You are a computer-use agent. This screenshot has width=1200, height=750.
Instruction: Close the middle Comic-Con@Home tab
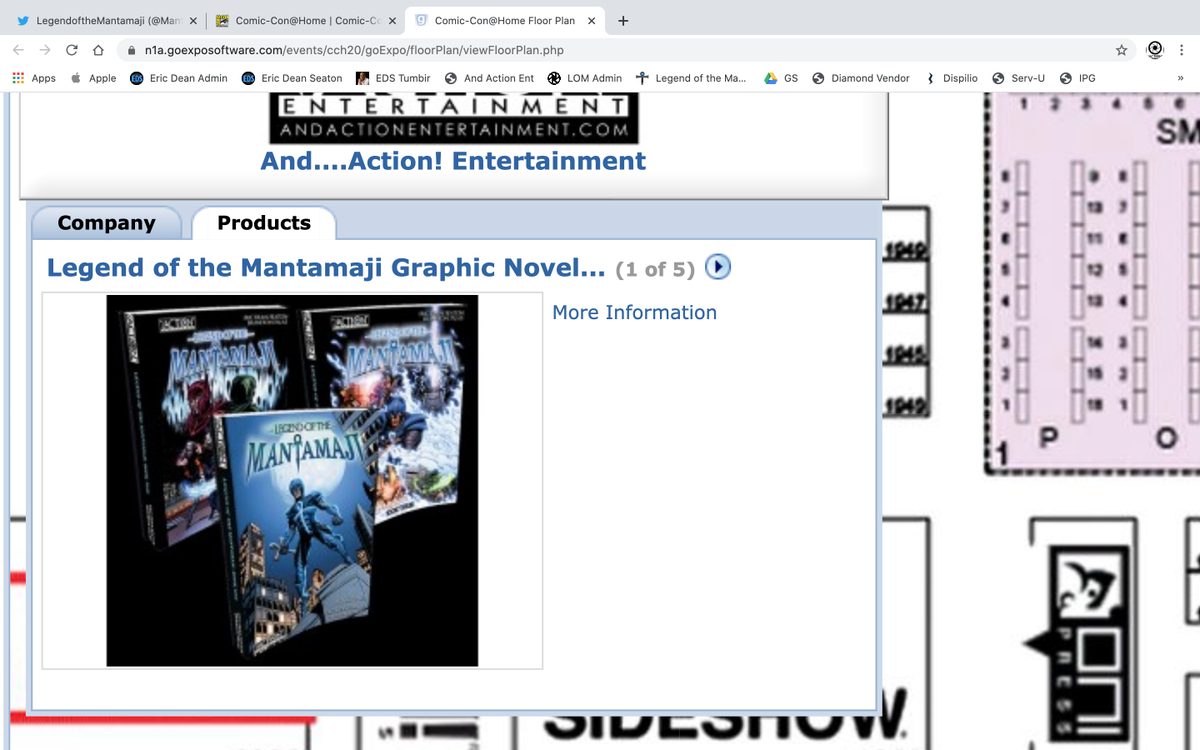pyautogui.click(x=392, y=20)
